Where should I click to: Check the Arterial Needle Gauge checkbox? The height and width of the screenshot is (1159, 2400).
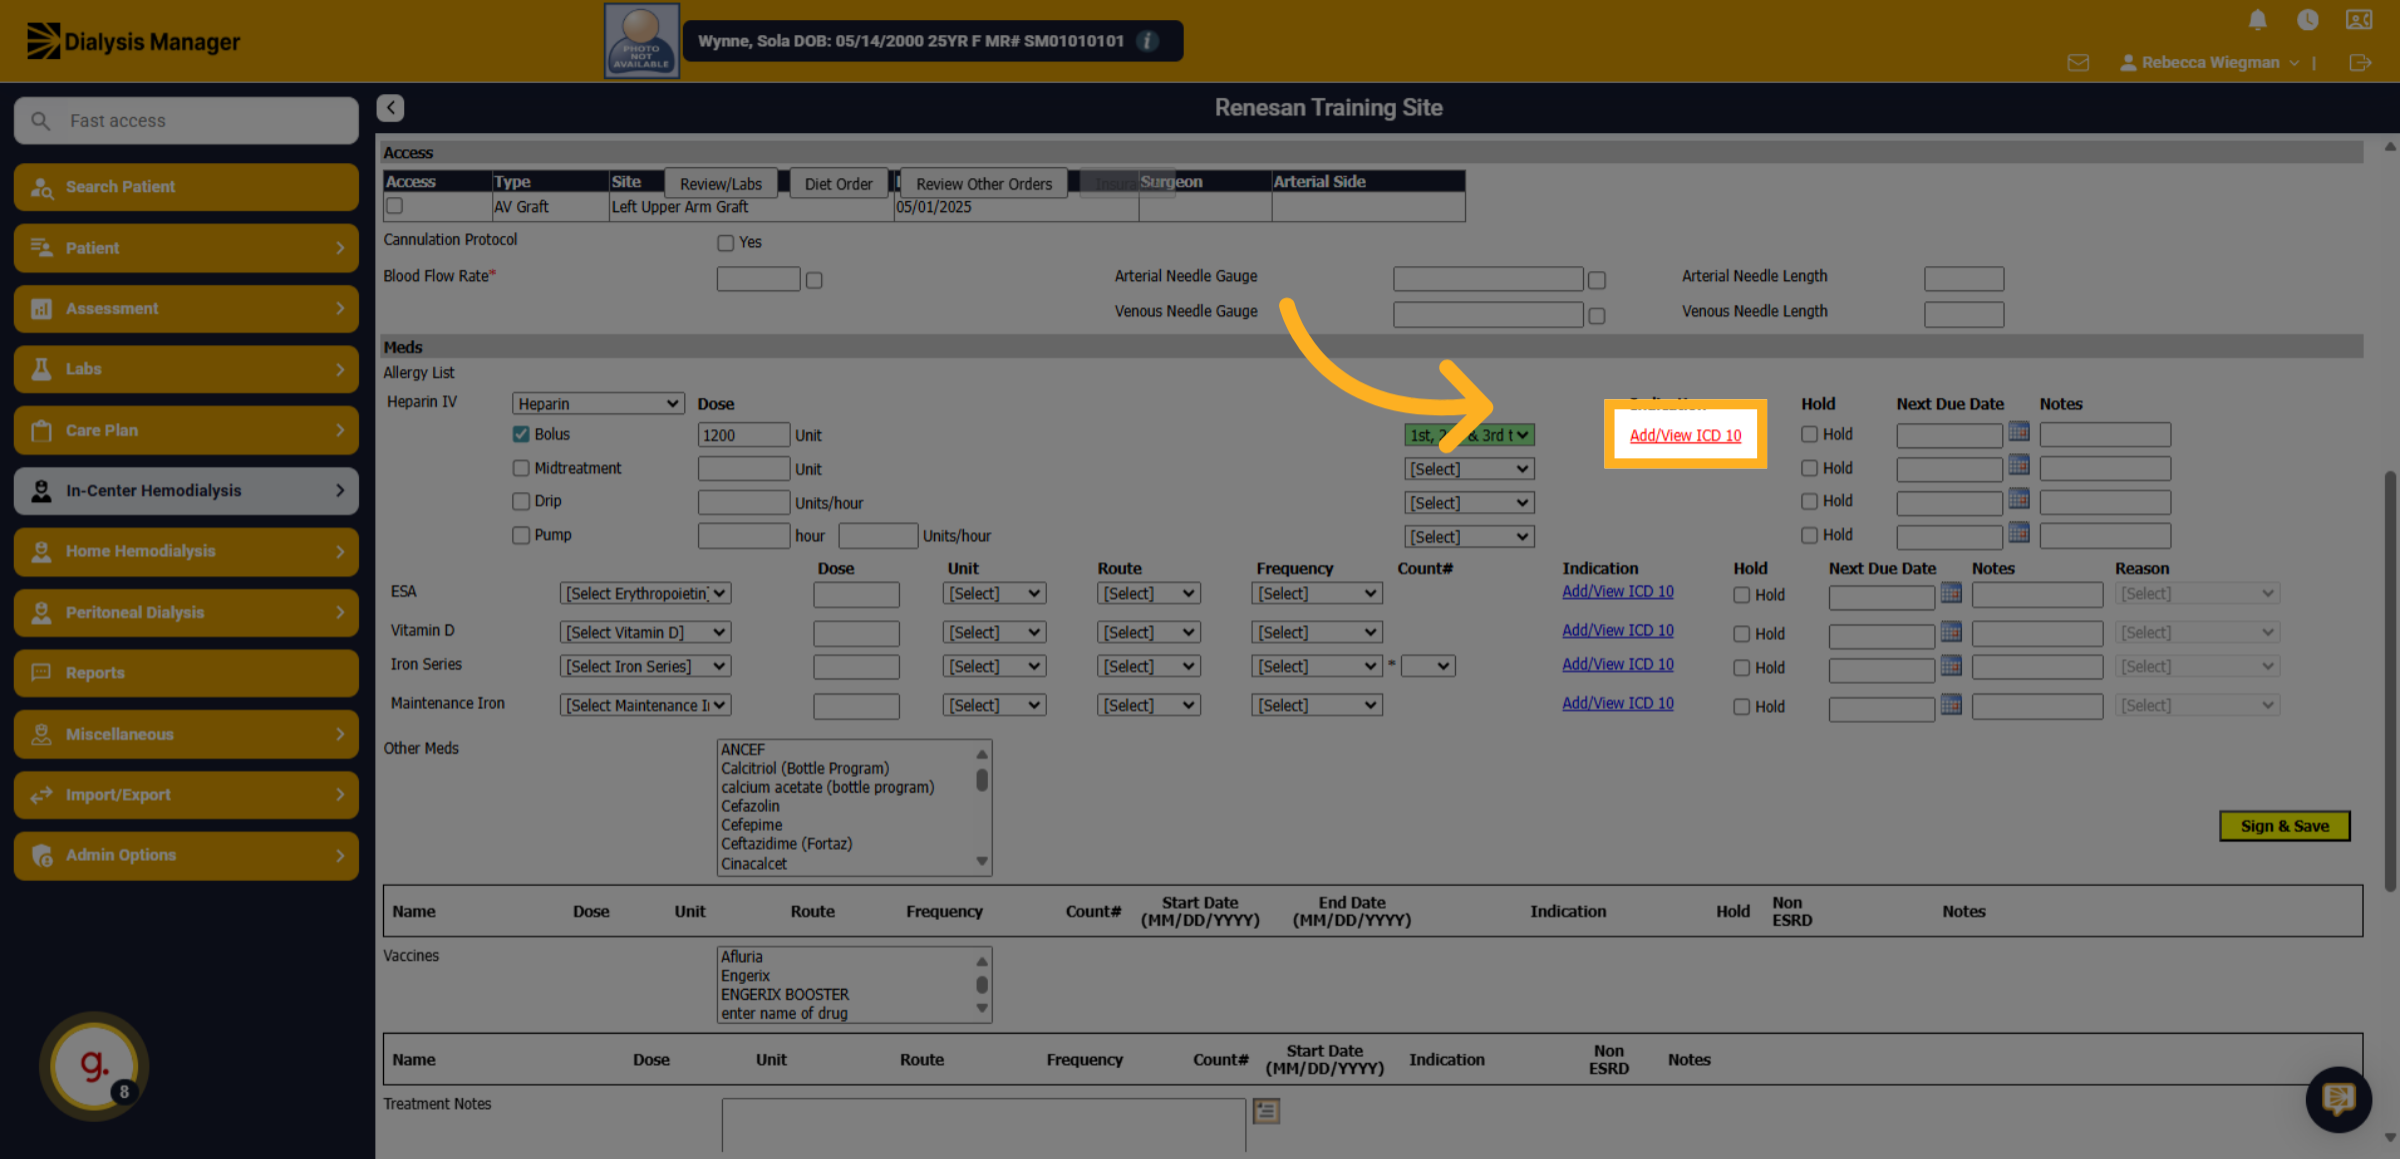(1597, 280)
